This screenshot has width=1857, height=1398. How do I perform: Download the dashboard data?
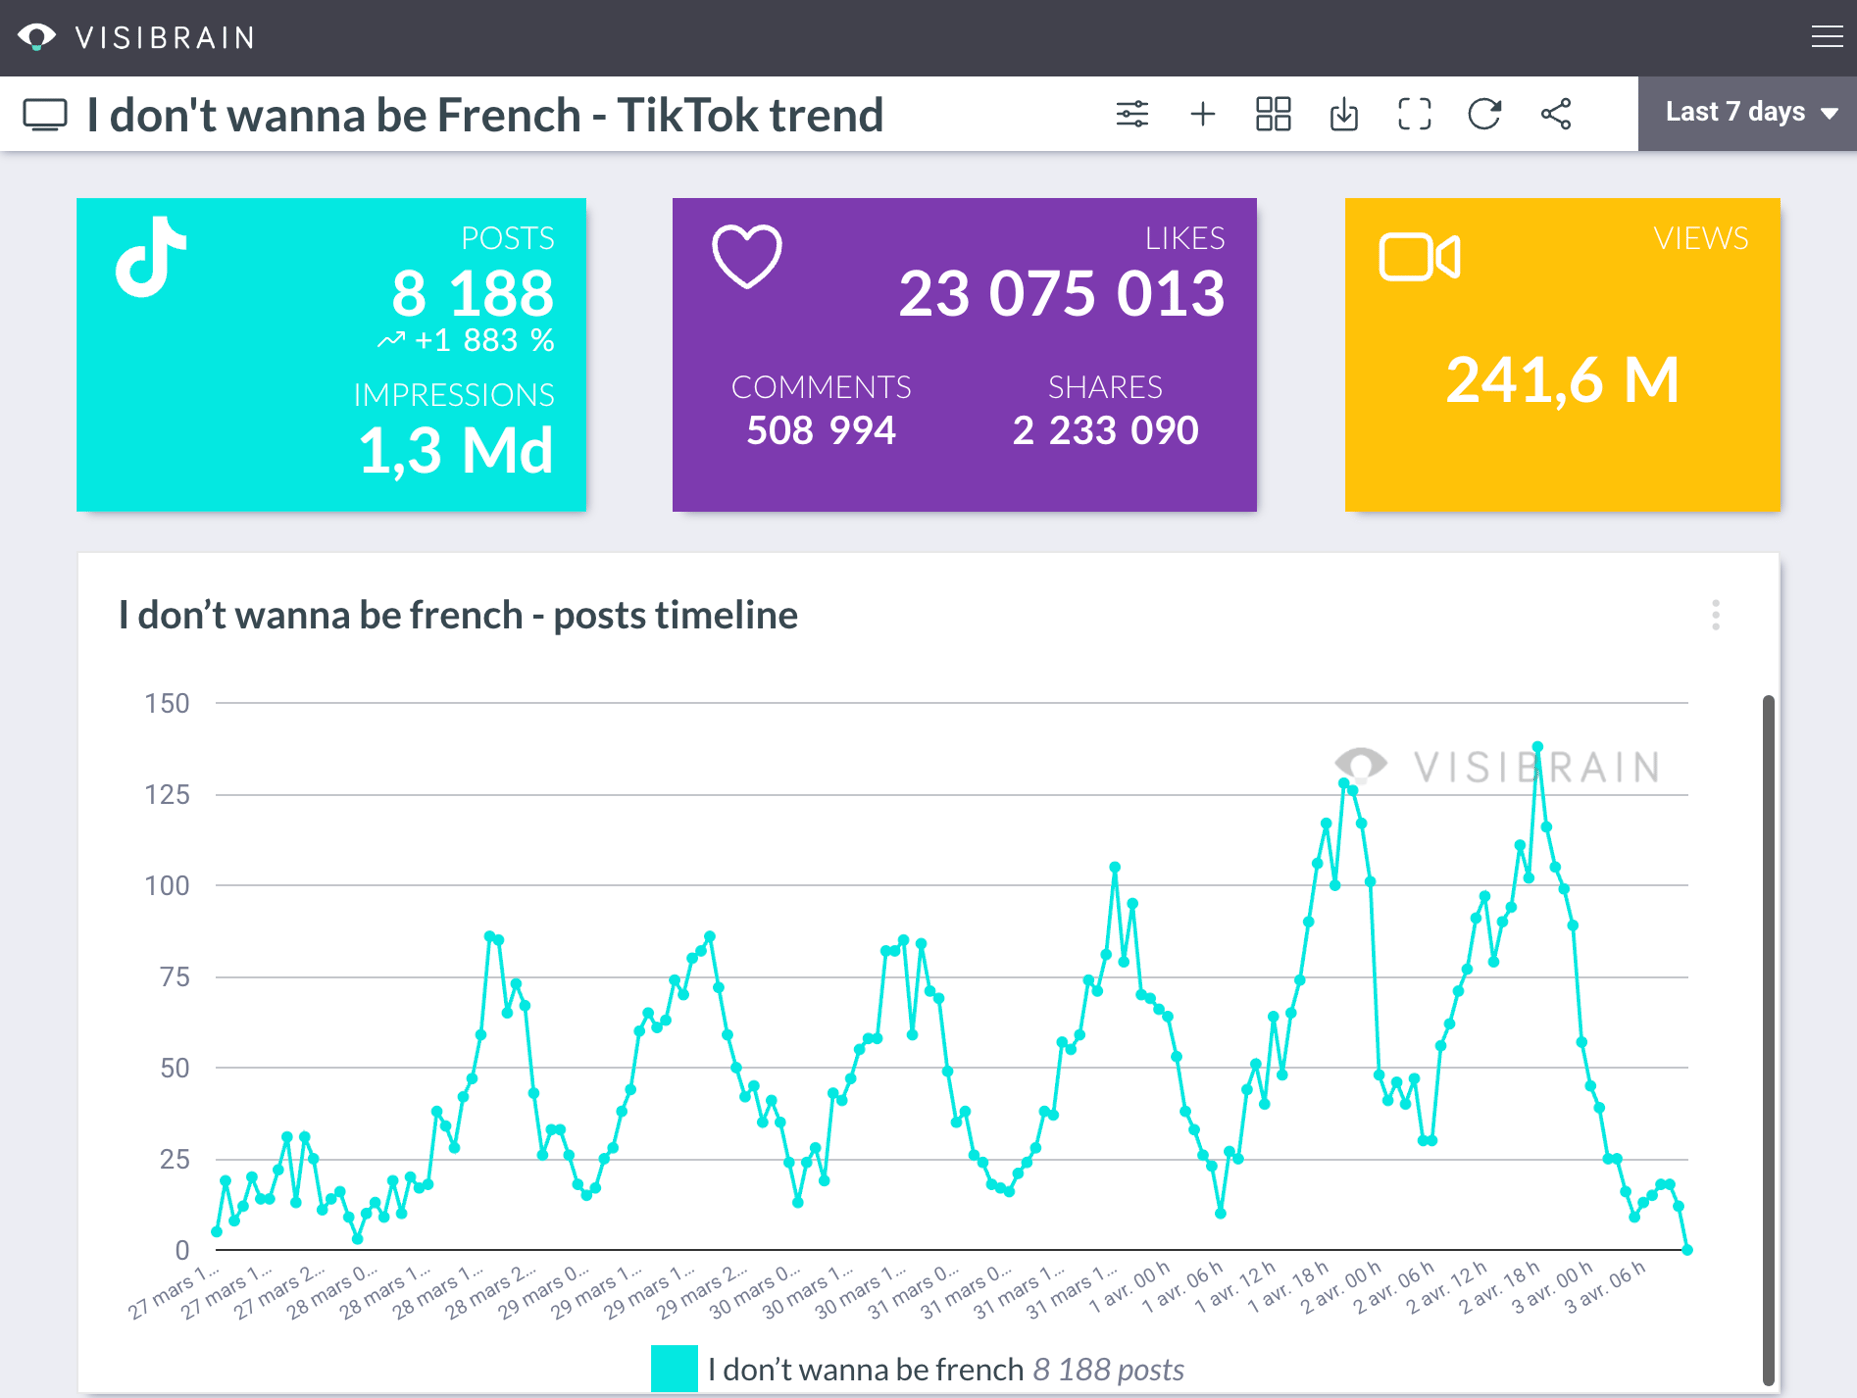click(x=1343, y=113)
